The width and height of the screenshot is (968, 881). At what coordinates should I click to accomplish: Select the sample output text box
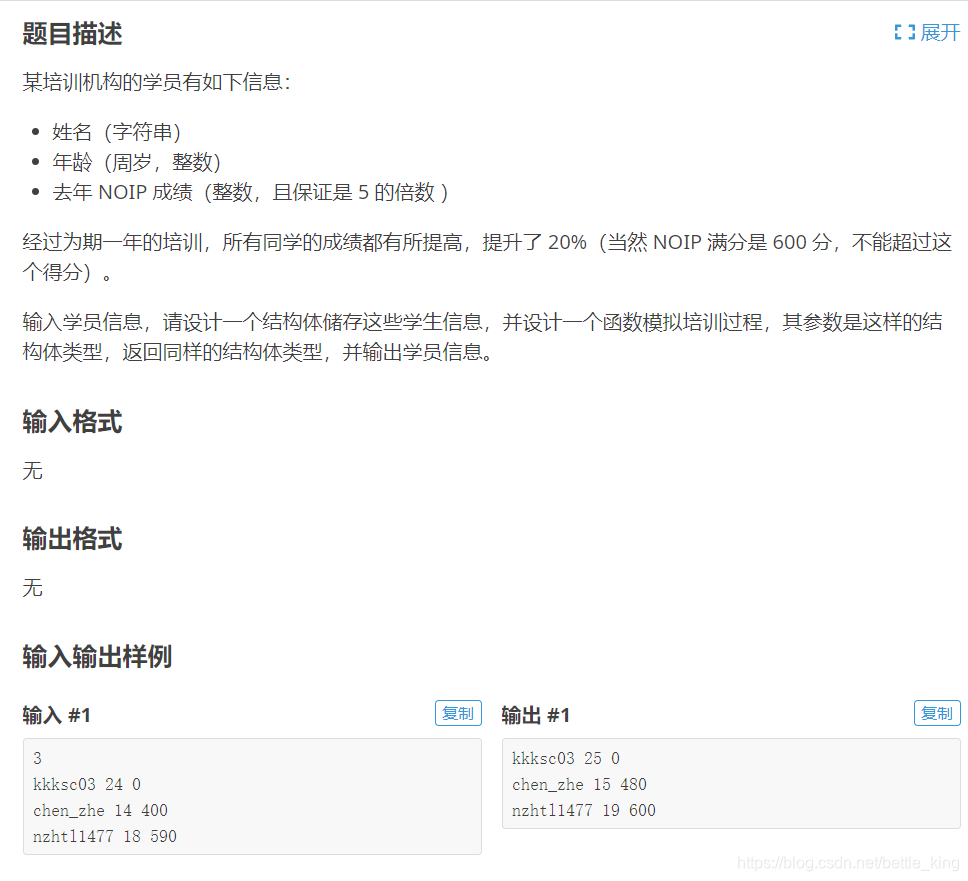tap(729, 784)
